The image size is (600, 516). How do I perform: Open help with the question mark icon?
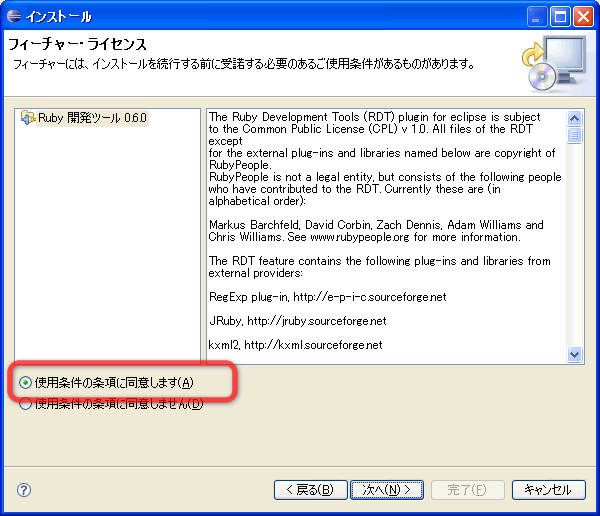pos(24,490)
